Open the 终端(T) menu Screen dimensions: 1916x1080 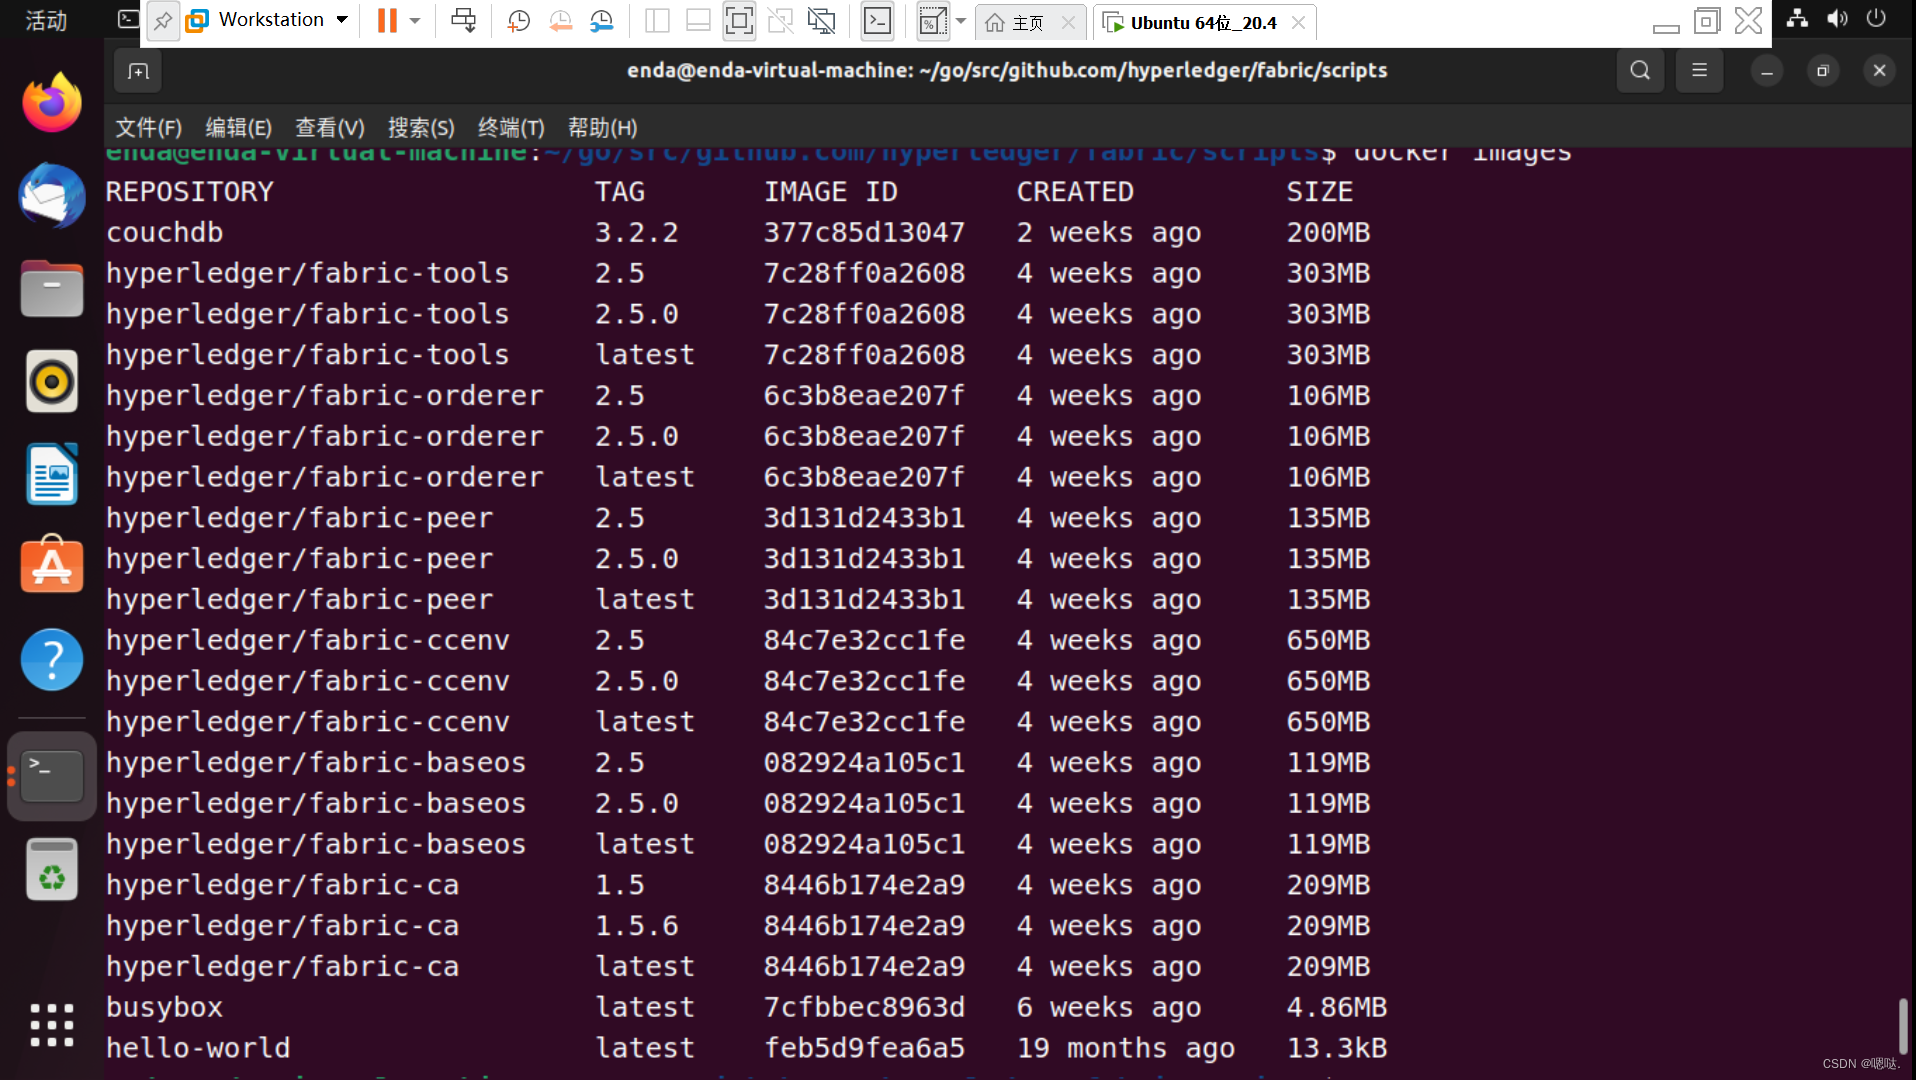(511, 128)
